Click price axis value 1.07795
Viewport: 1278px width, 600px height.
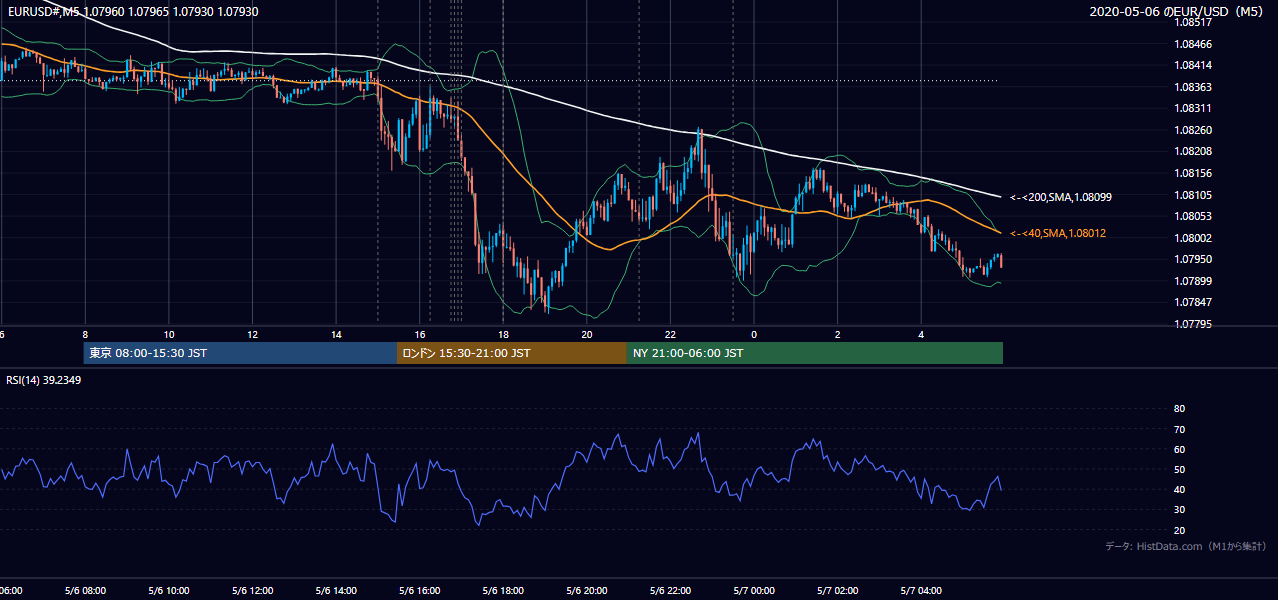pyautogui.click(x=1193, y=324)
